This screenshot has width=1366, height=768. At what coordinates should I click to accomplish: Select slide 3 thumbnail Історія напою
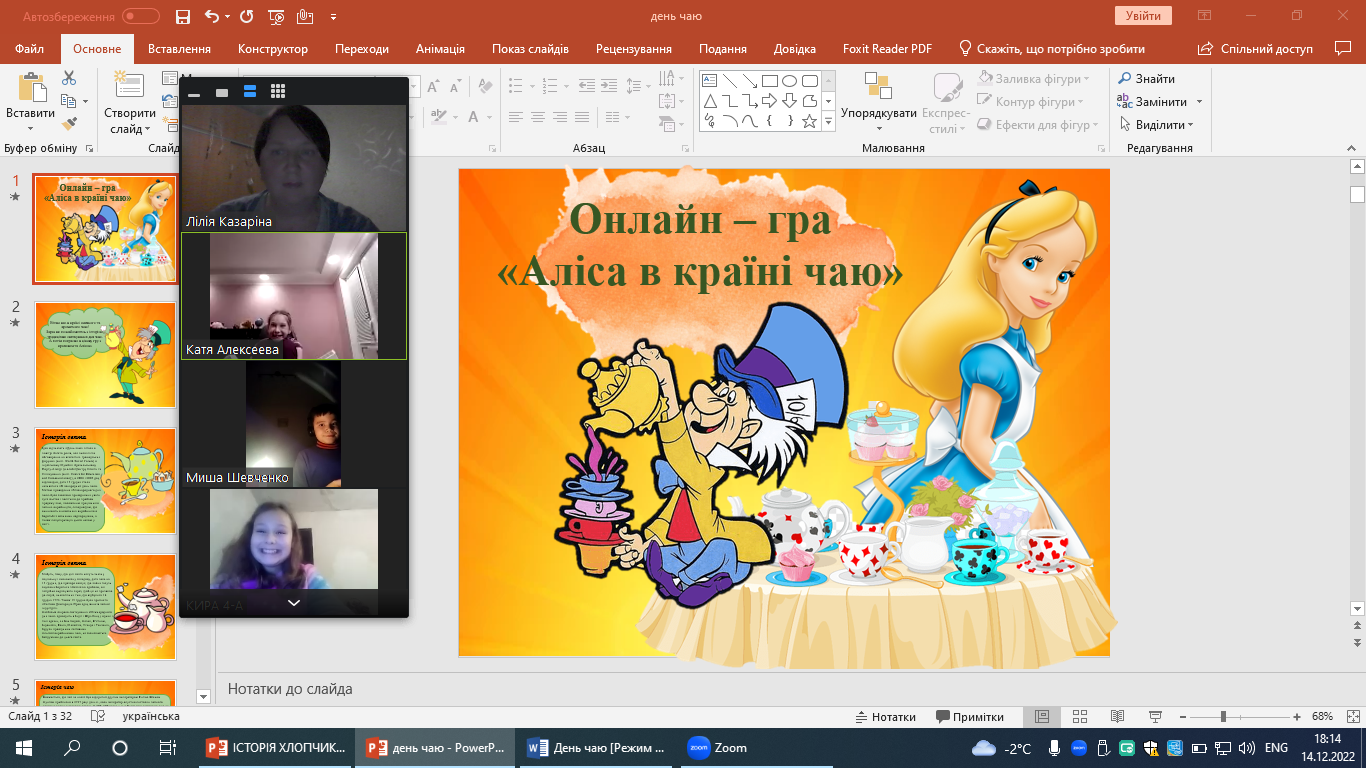[106, 481]
